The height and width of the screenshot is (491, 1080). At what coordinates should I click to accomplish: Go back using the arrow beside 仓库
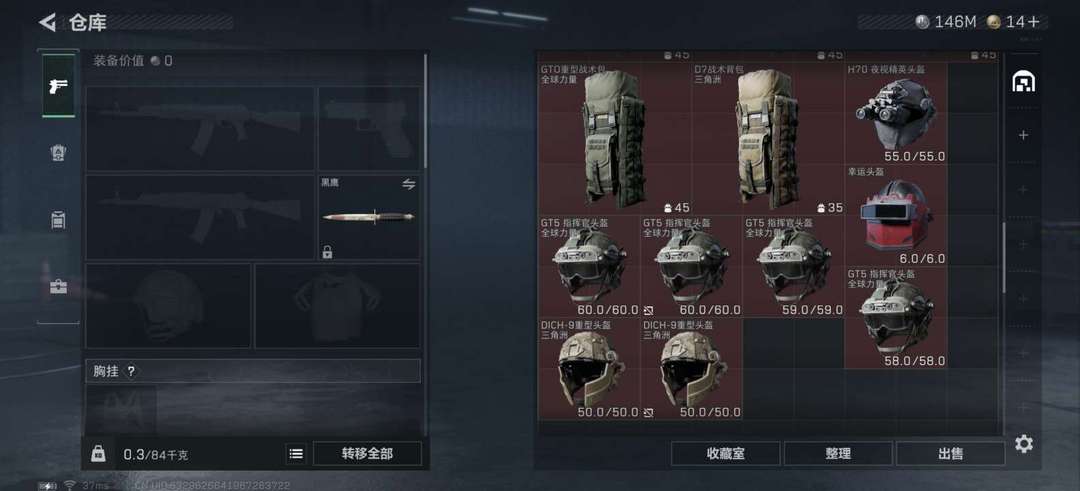pos(48,22)
